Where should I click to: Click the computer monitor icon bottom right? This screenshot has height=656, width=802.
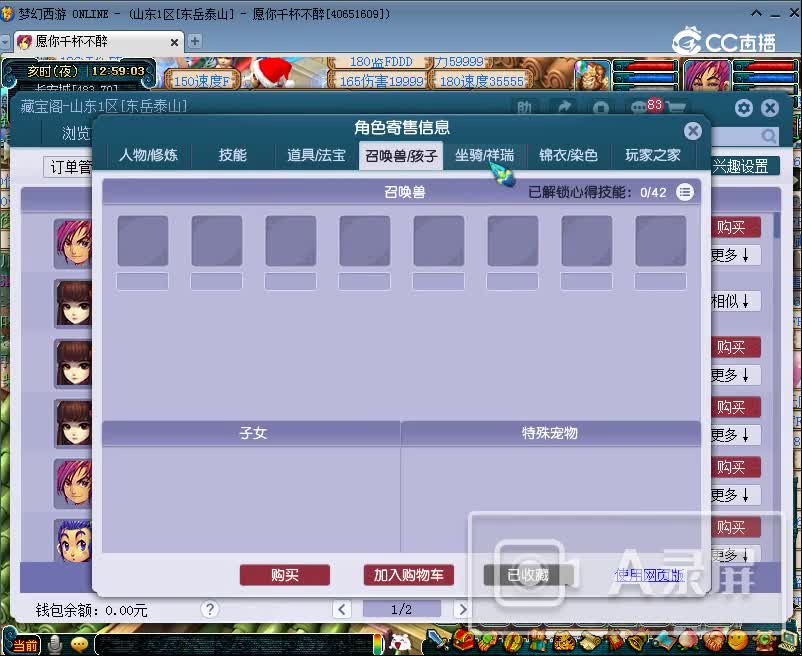(x=790, y=640)
